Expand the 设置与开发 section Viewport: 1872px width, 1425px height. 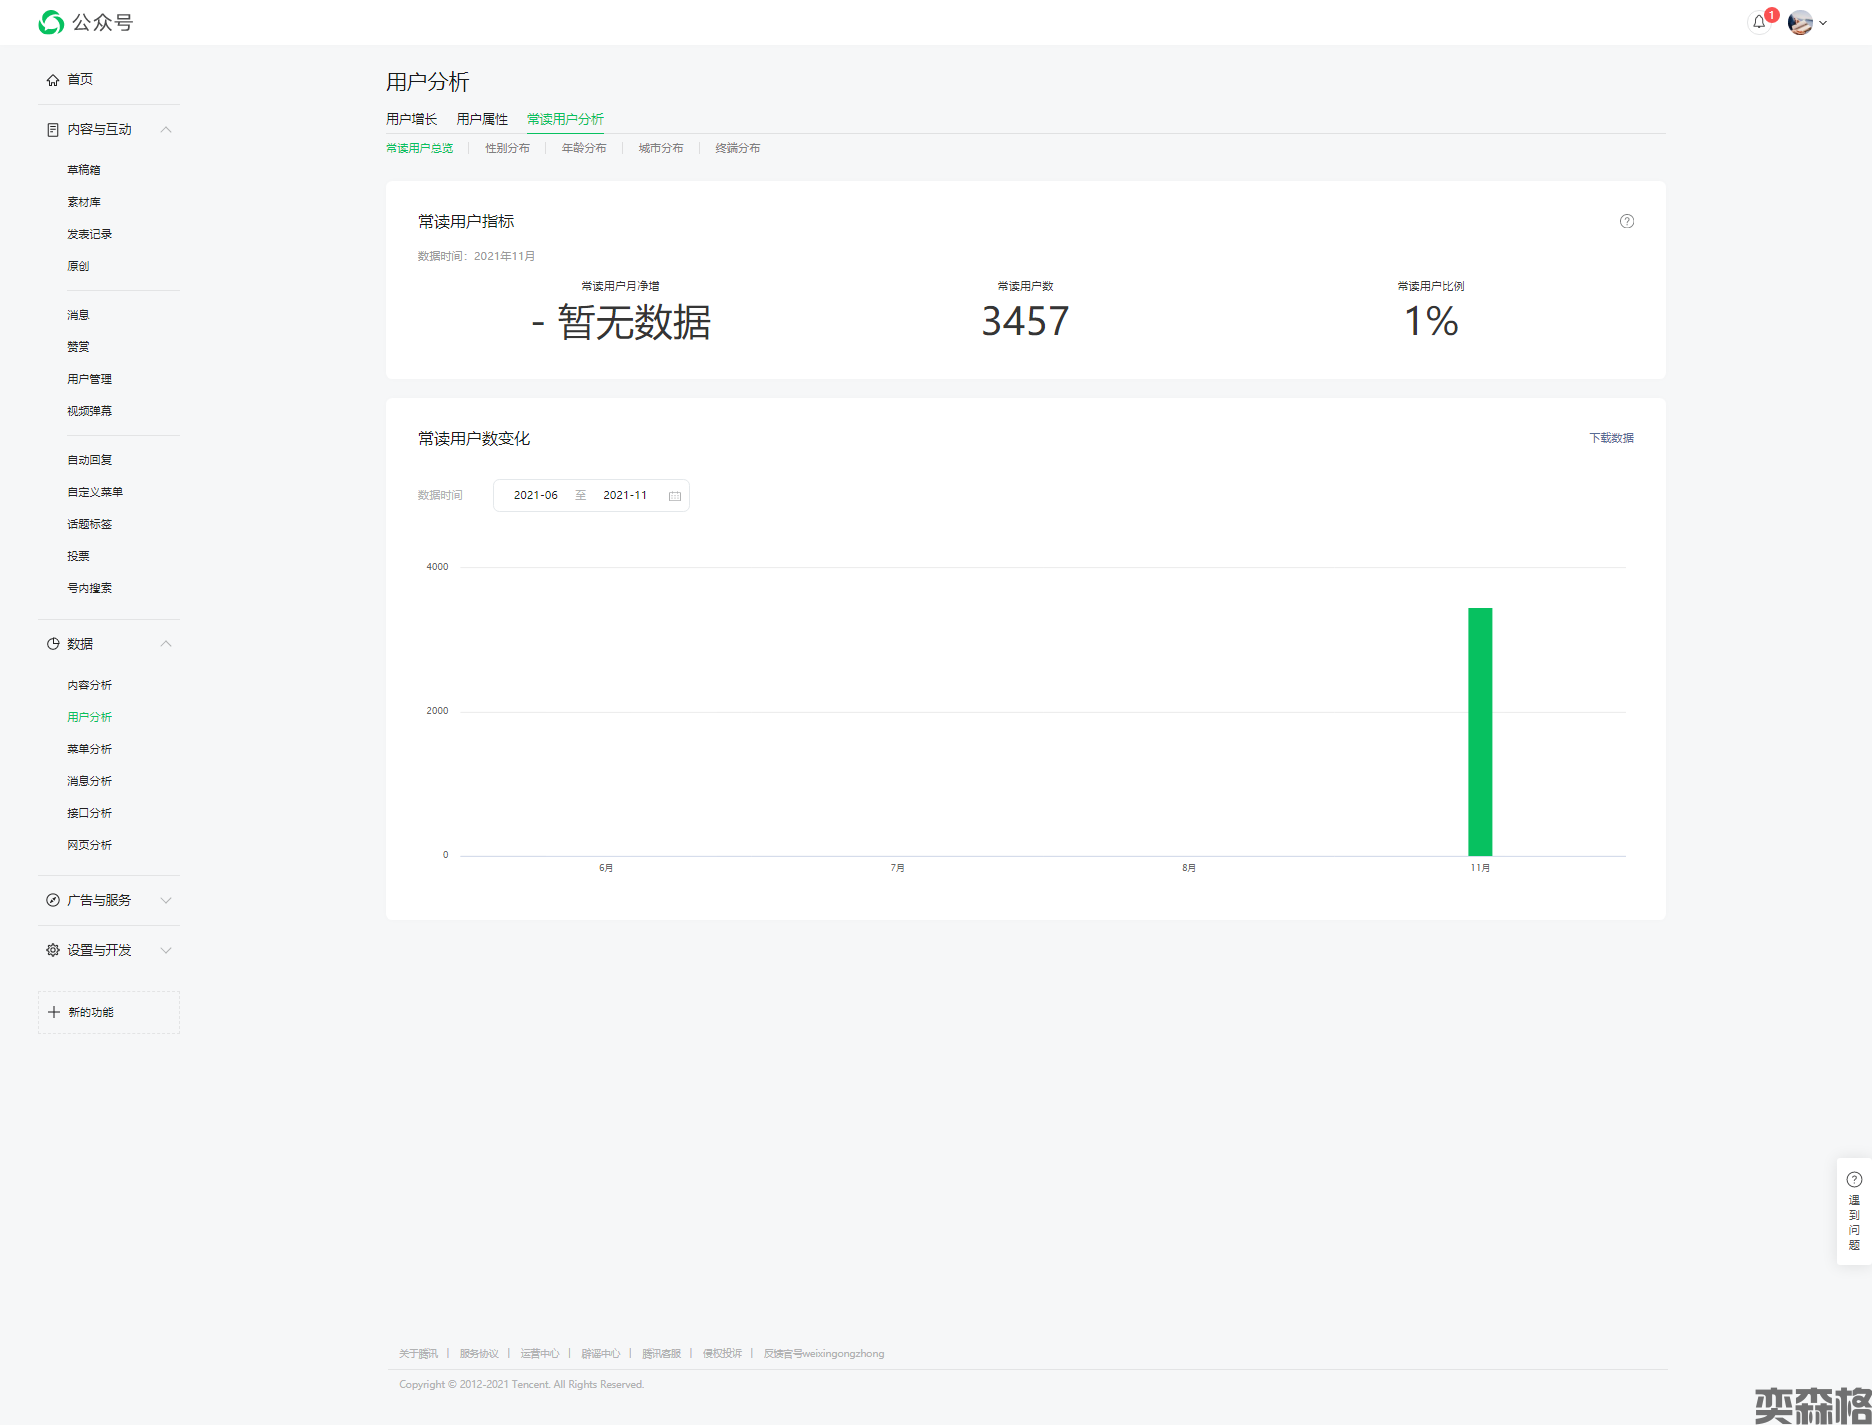click(x=166, y=950)
